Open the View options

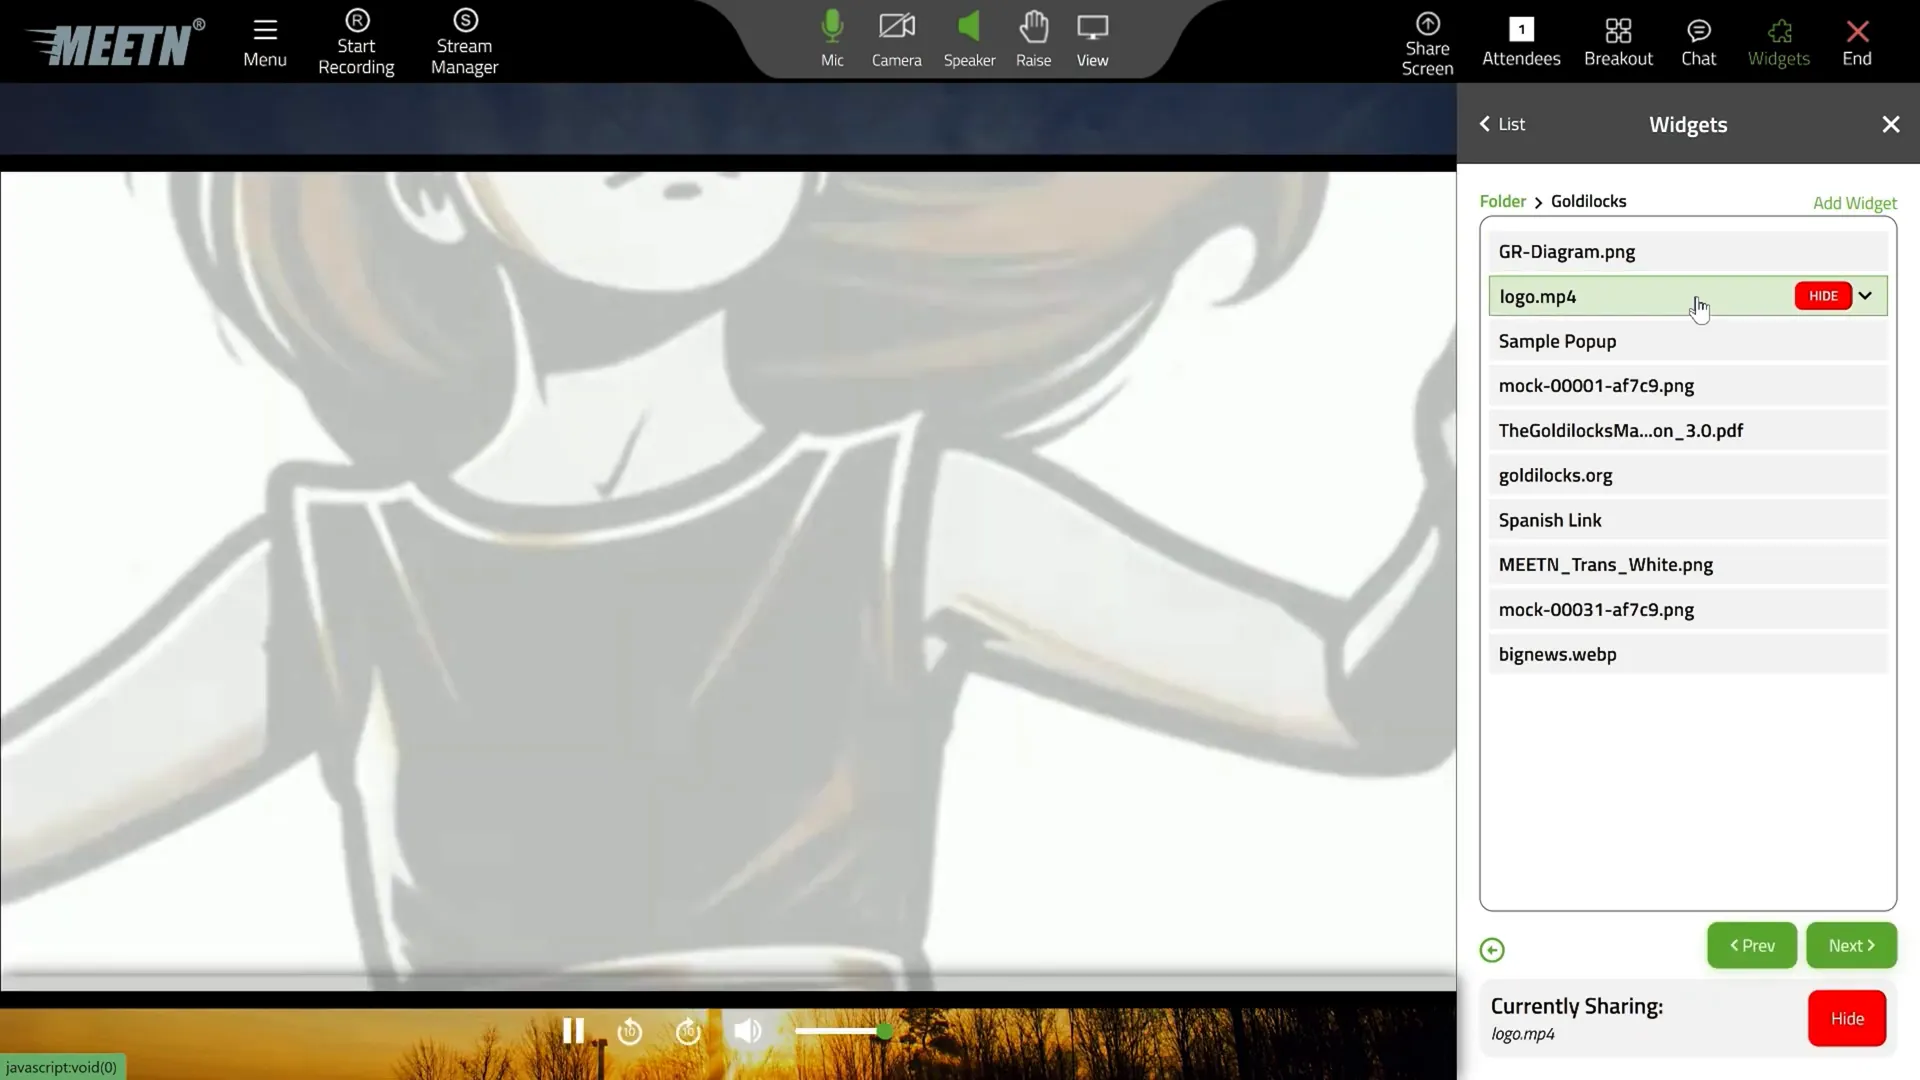pyautogui.click(x=1092, y=40)
